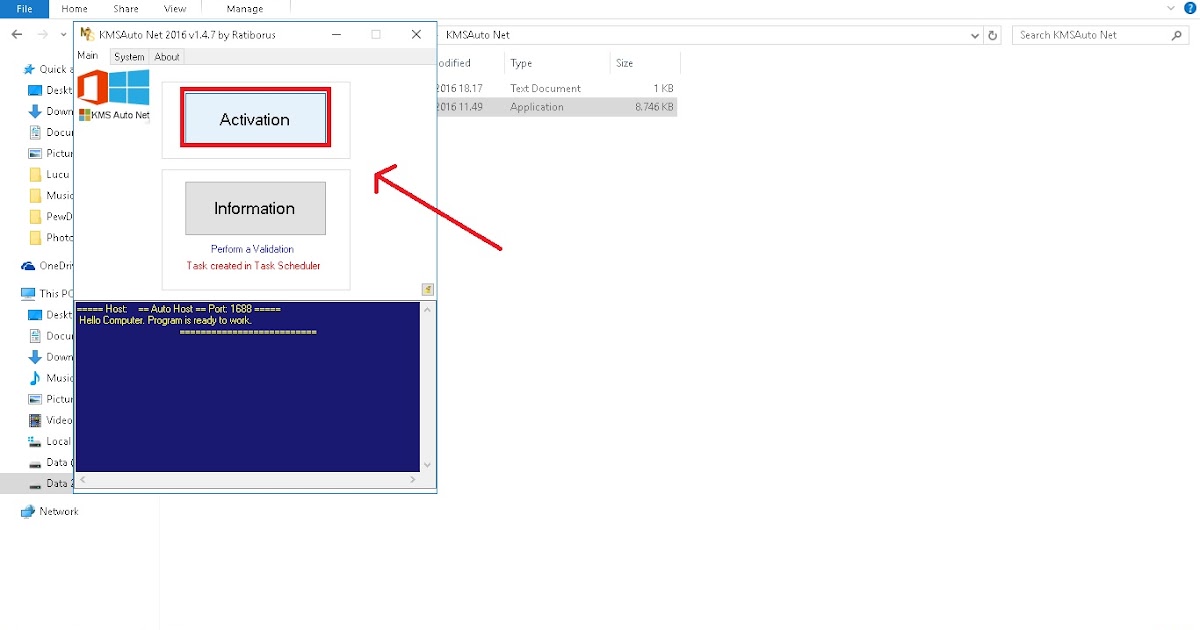
Task: Open Downloads under Quick access
Action: click(x=50, y=111)
